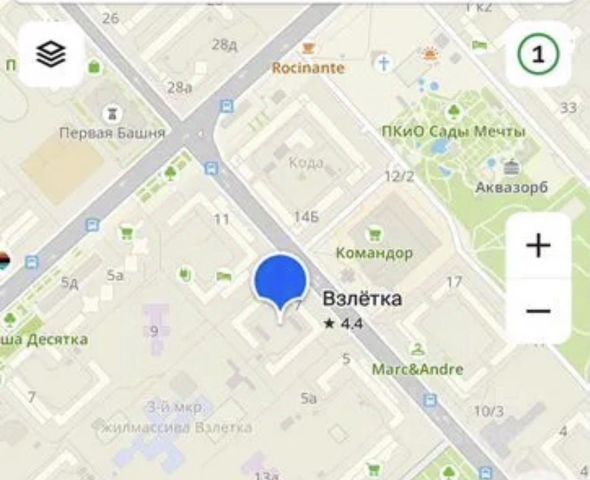Select the bus stop icon near building 28а
The height and width of the screenshot is (480, 590).
(x=227, y=106)
